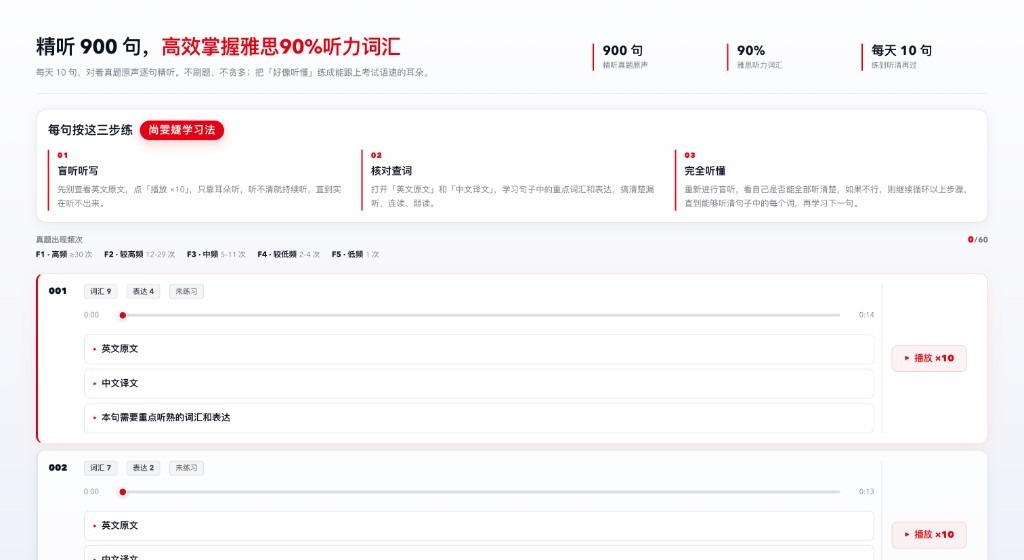Click step 01 盲听听写 heading

coord(78,171)
